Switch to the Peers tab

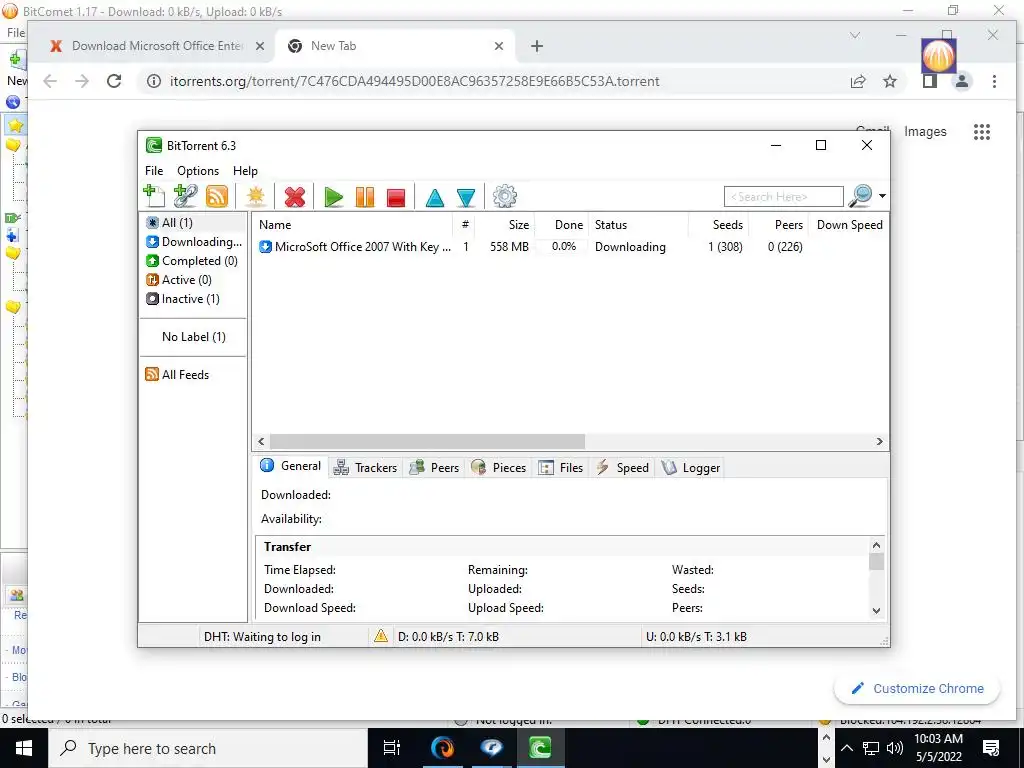pyautogui.click(x=434, y=468)
